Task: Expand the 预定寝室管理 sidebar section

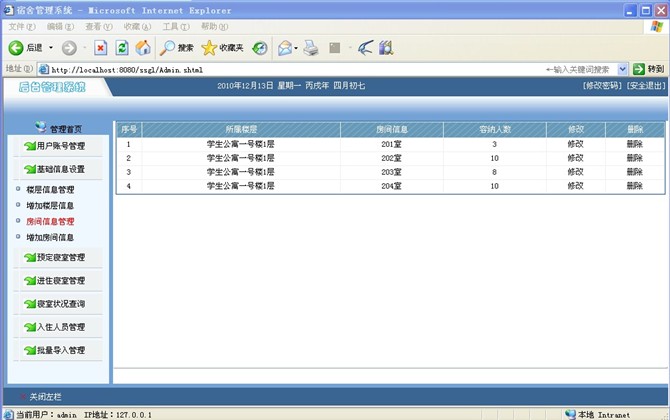Action: 60,257
